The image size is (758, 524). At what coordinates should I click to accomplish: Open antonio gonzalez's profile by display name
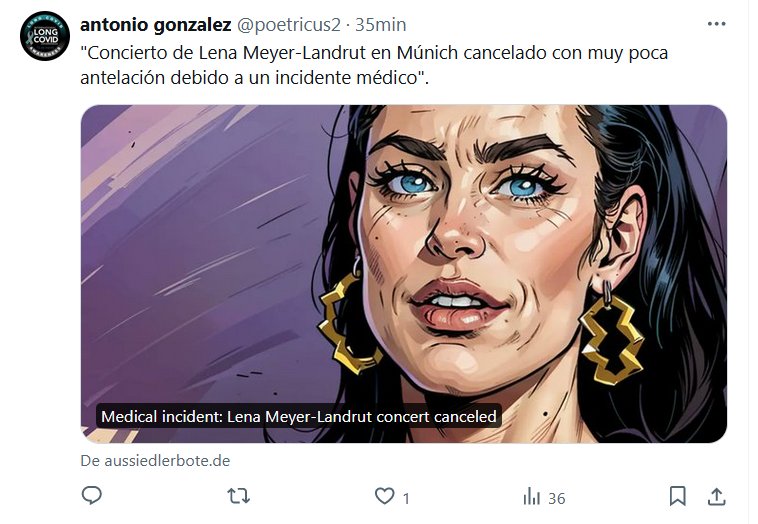click(x=155, y=24)
